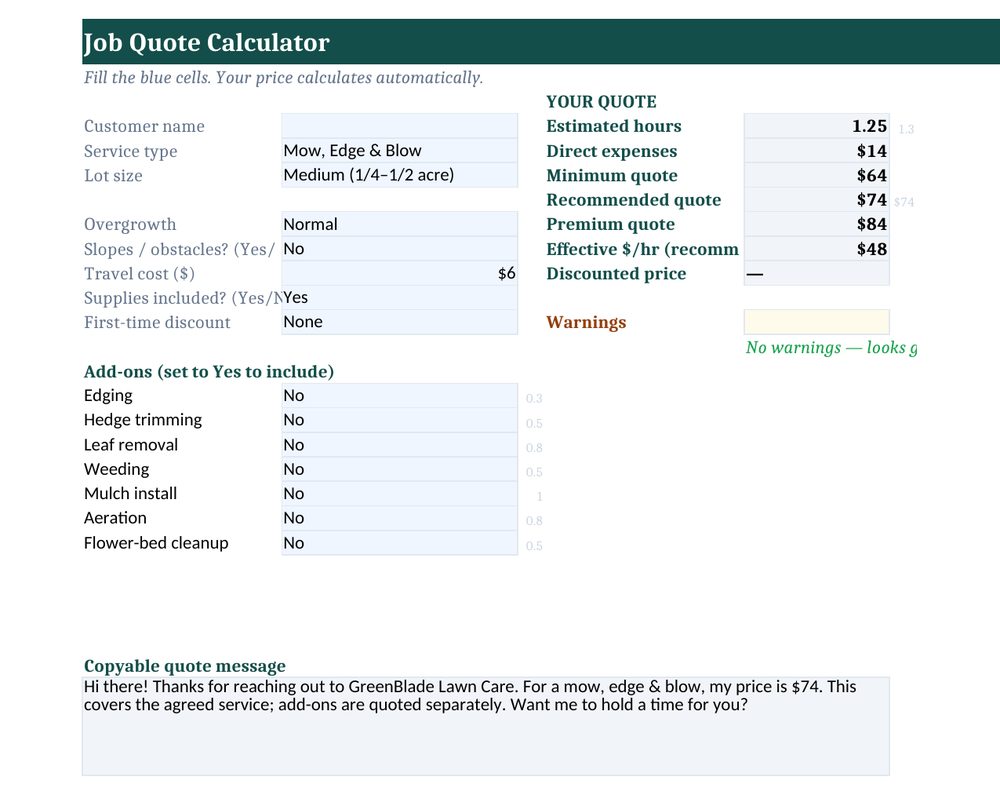The height and width of the screenshot is (795, 1000).
Task: Click the 'Overgrowth' label
Action: (x=130, y=224)
